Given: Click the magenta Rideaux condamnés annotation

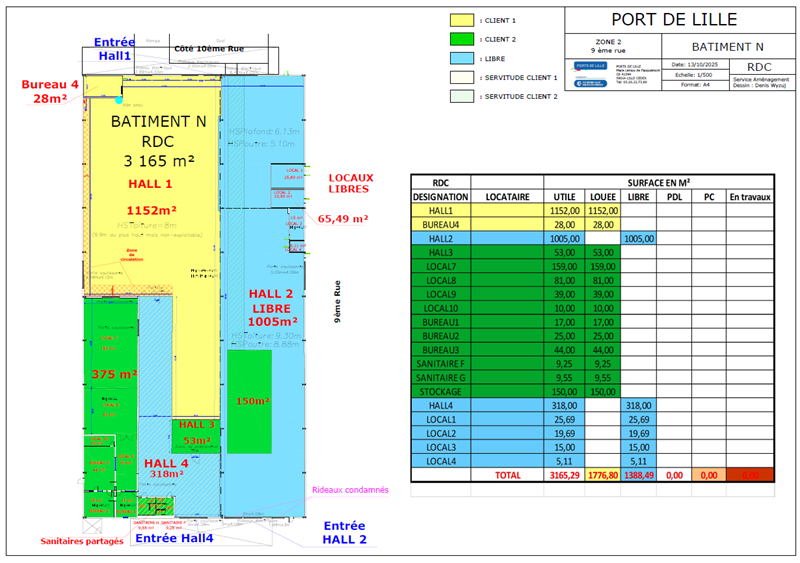Looking at the screenshot, I should (349, 489).
